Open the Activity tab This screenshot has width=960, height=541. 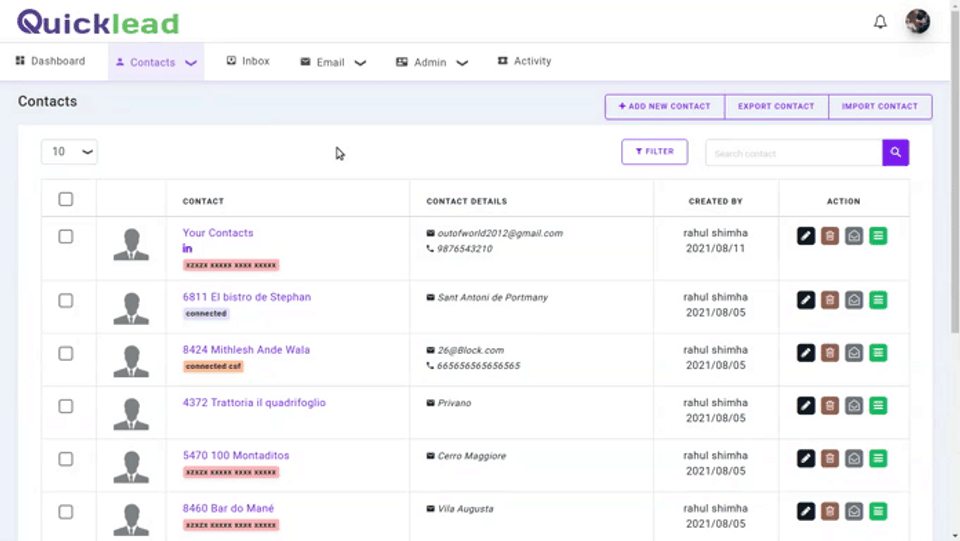(x=525, y=61)
